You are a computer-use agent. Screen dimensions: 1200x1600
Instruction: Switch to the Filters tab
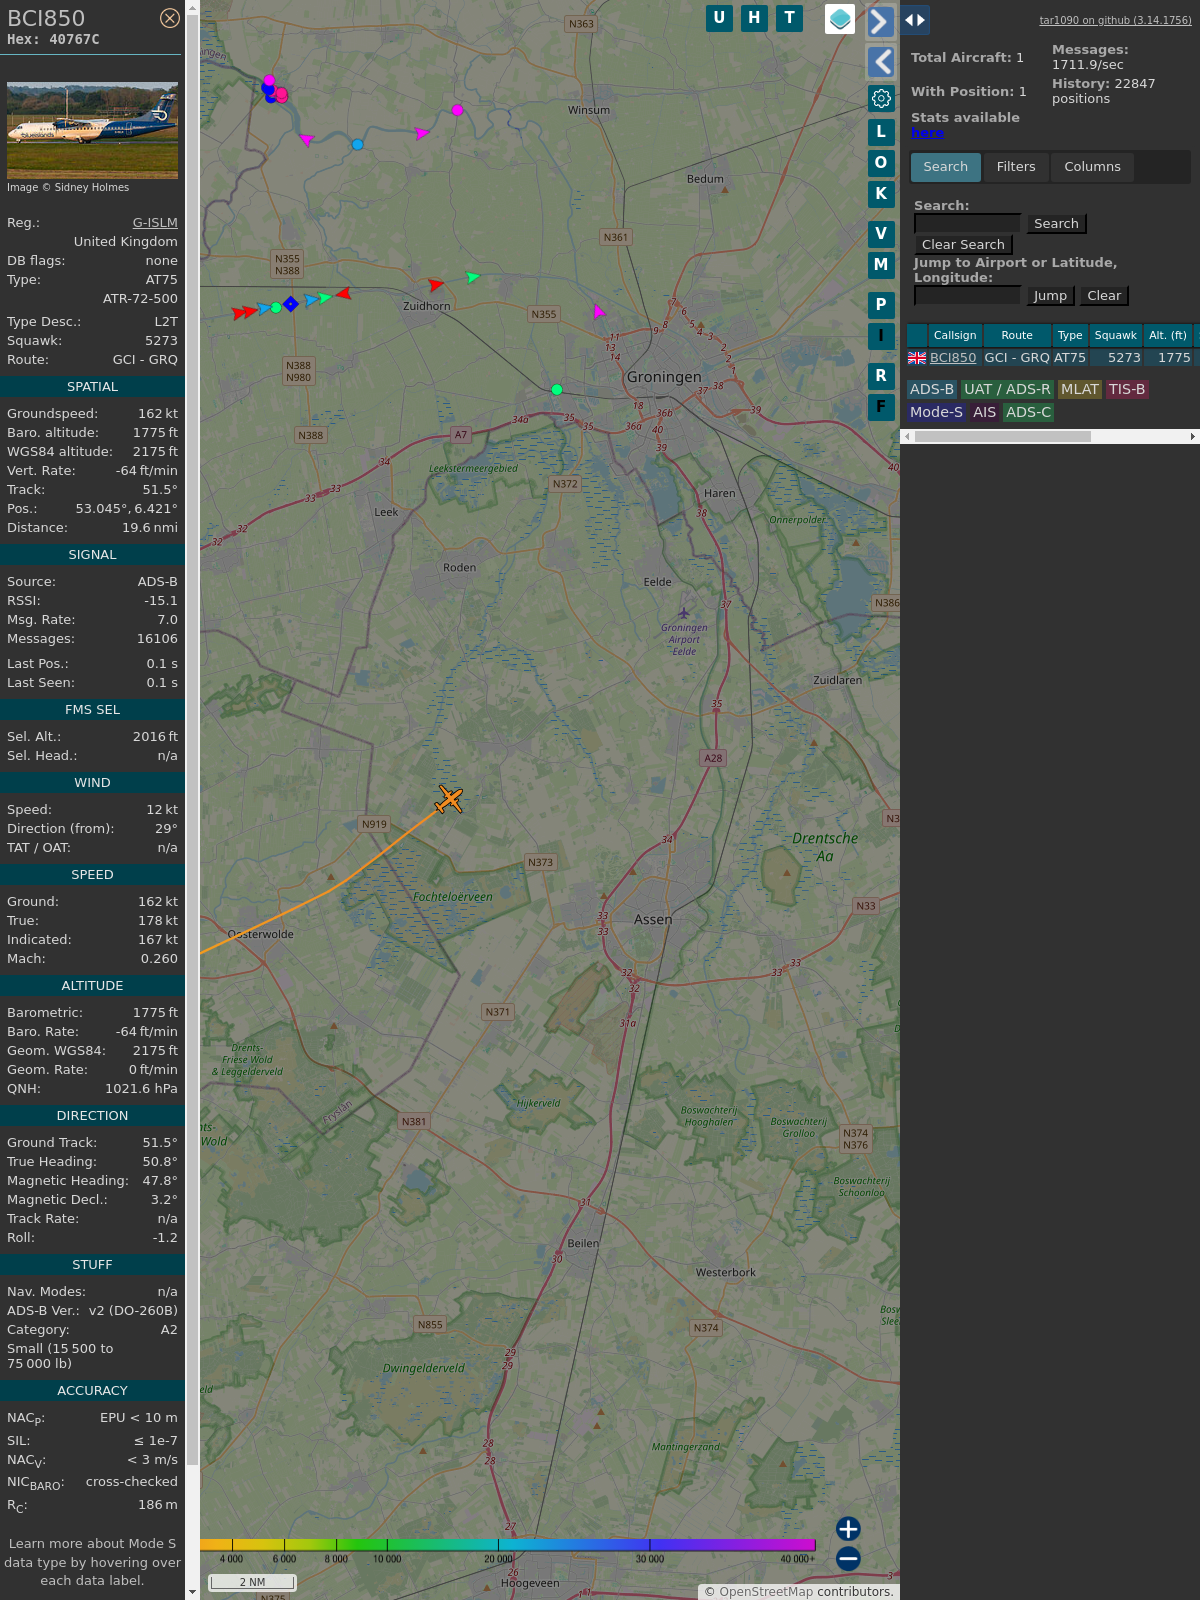point(1015,167)
